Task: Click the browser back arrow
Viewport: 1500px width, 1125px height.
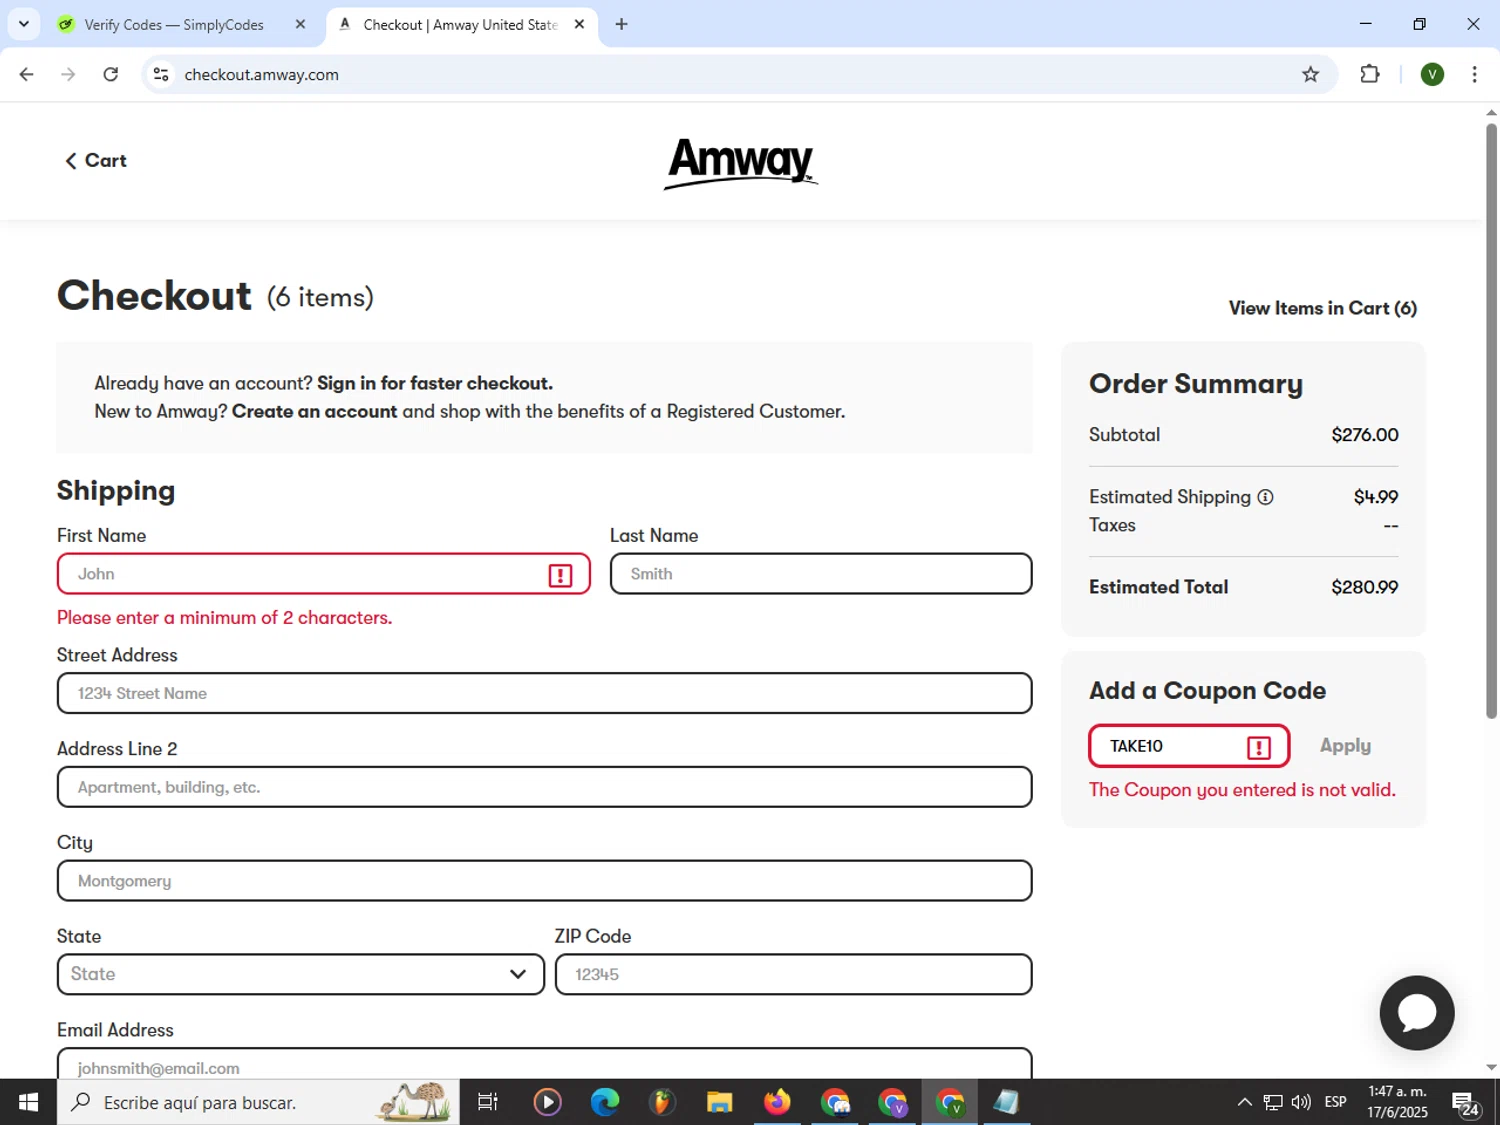Action: point(27,74)
